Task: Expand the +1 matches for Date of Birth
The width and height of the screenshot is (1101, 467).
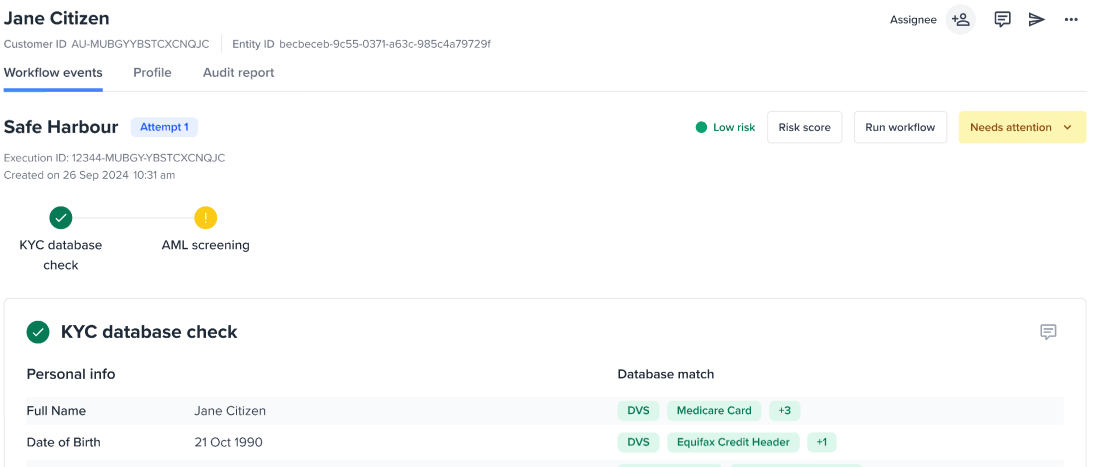Action: click(x=821, y=442)
